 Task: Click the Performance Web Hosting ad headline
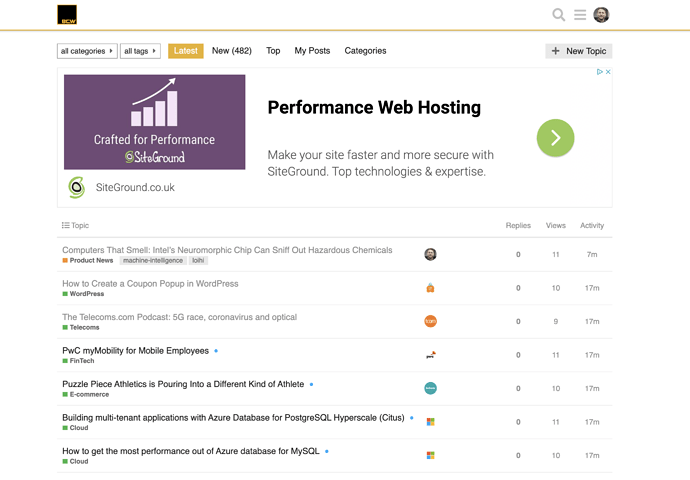[x=374, y=107]
